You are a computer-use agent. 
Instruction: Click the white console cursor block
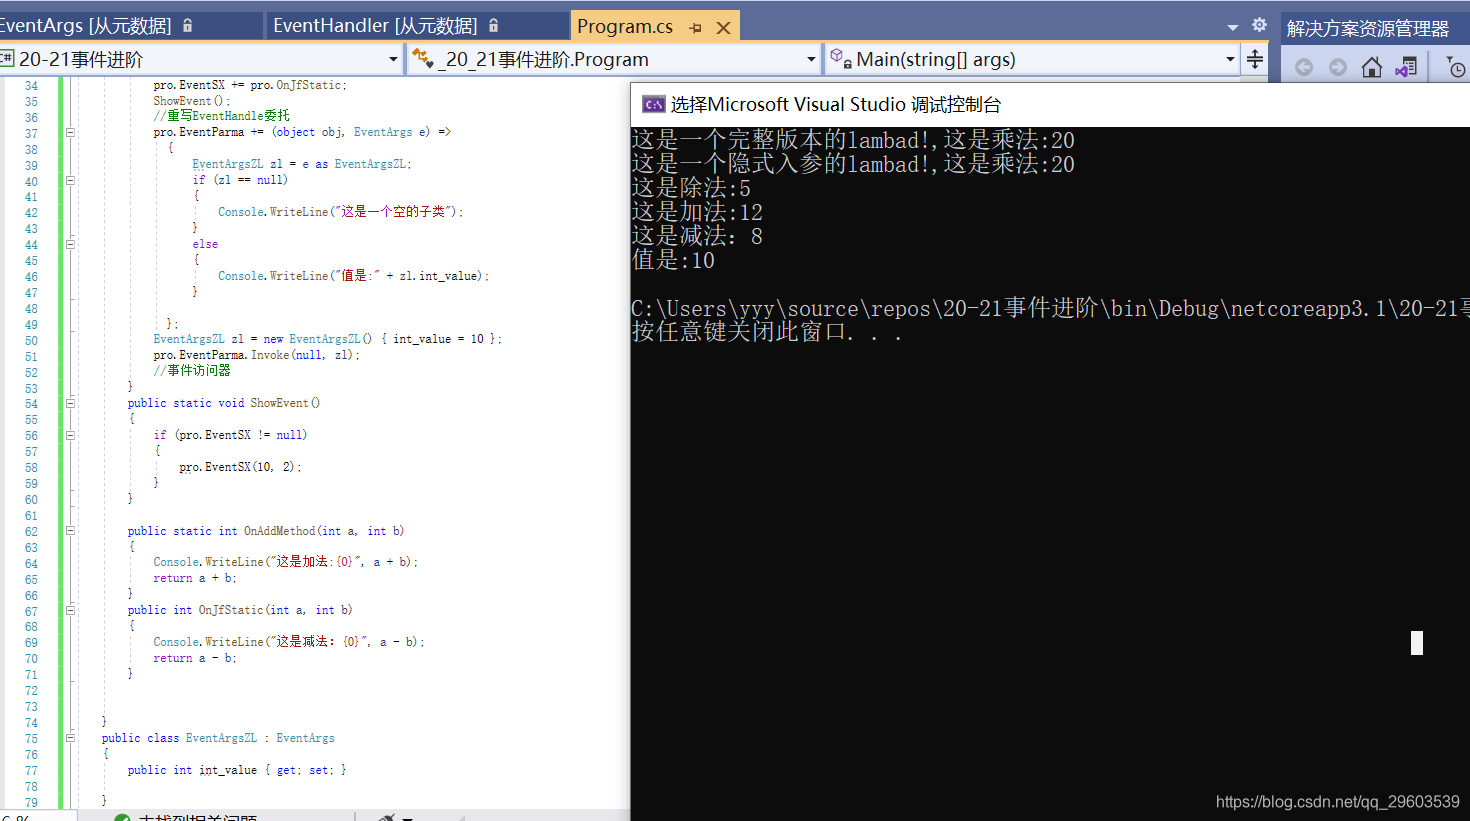pyautogui.click(x=1416, y=643)
